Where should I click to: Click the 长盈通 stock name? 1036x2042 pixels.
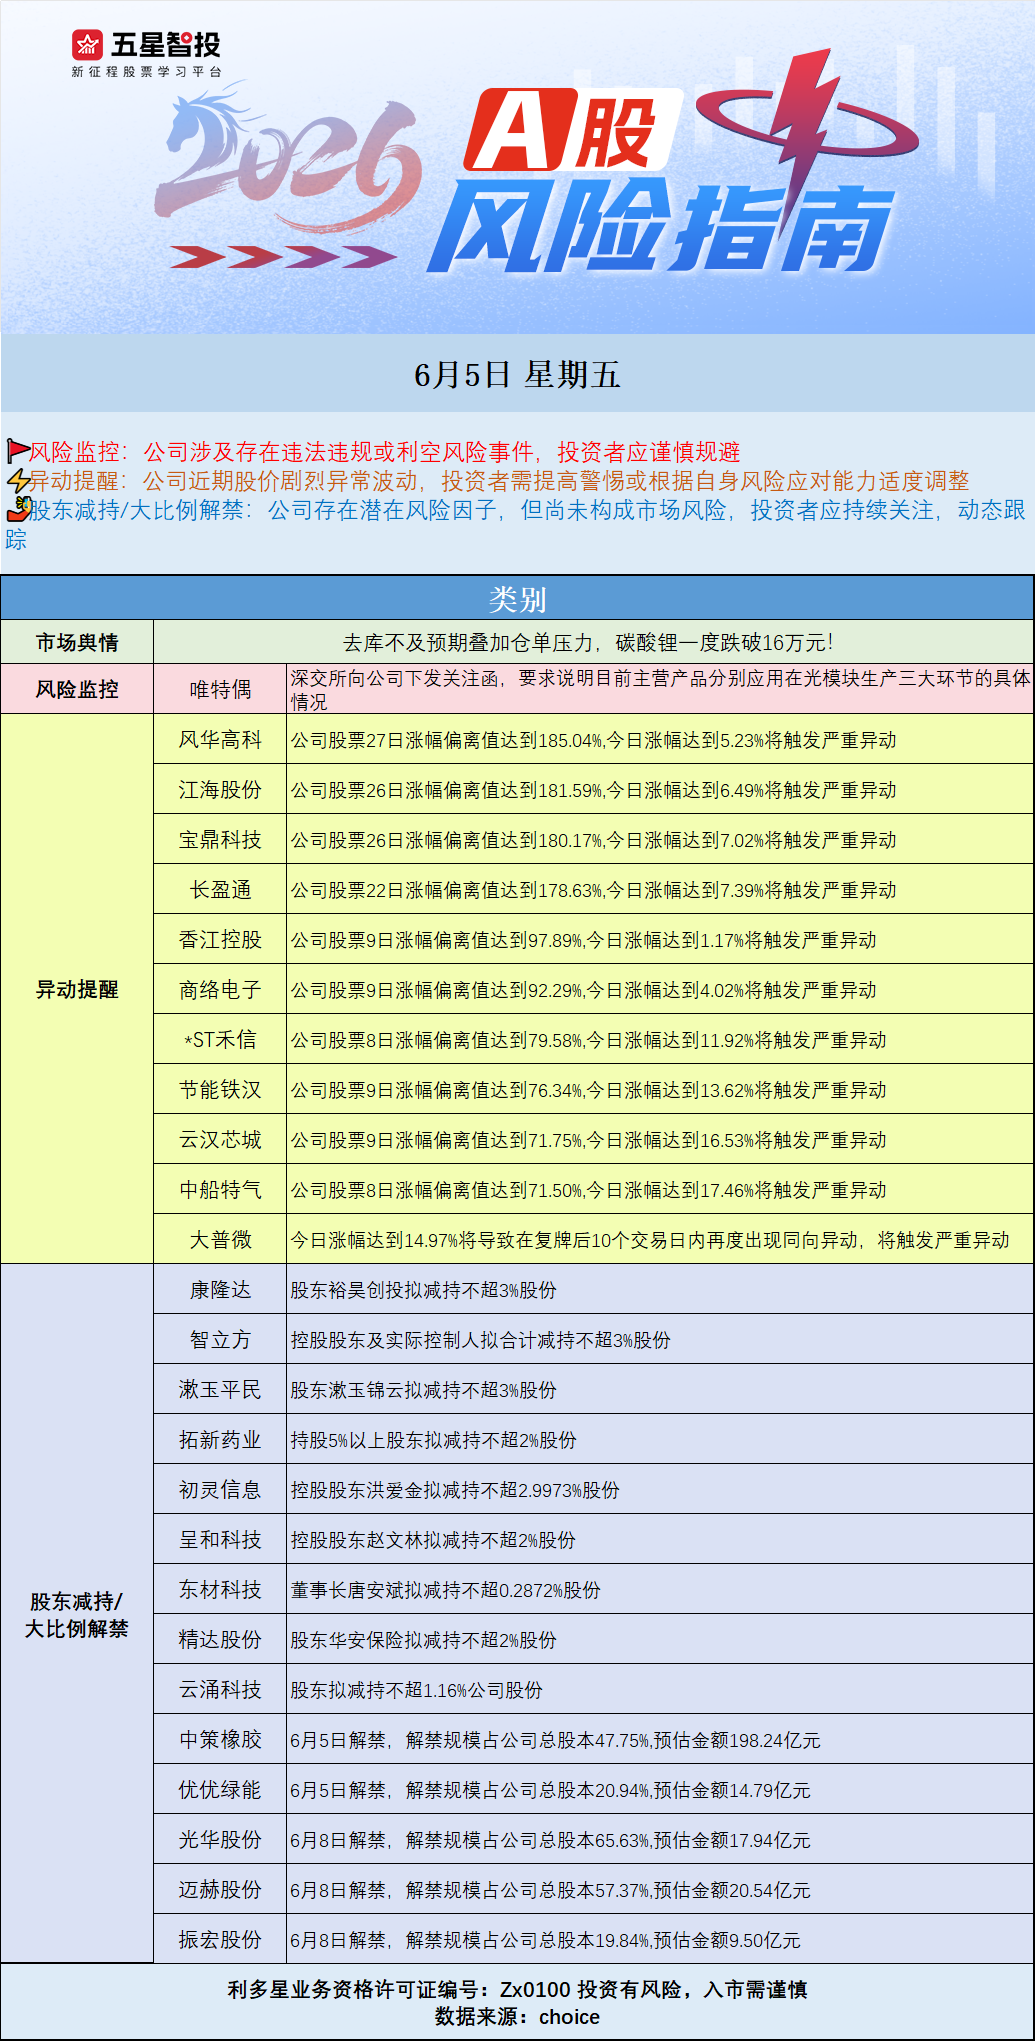coord(220,889)
